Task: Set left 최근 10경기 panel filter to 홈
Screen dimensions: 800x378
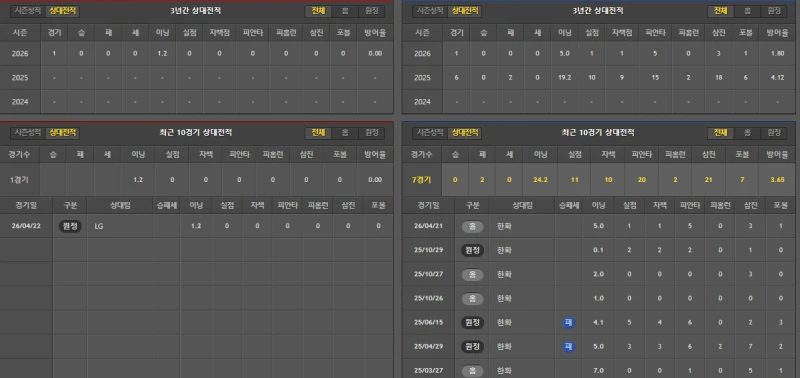Action: coord(345,133)
